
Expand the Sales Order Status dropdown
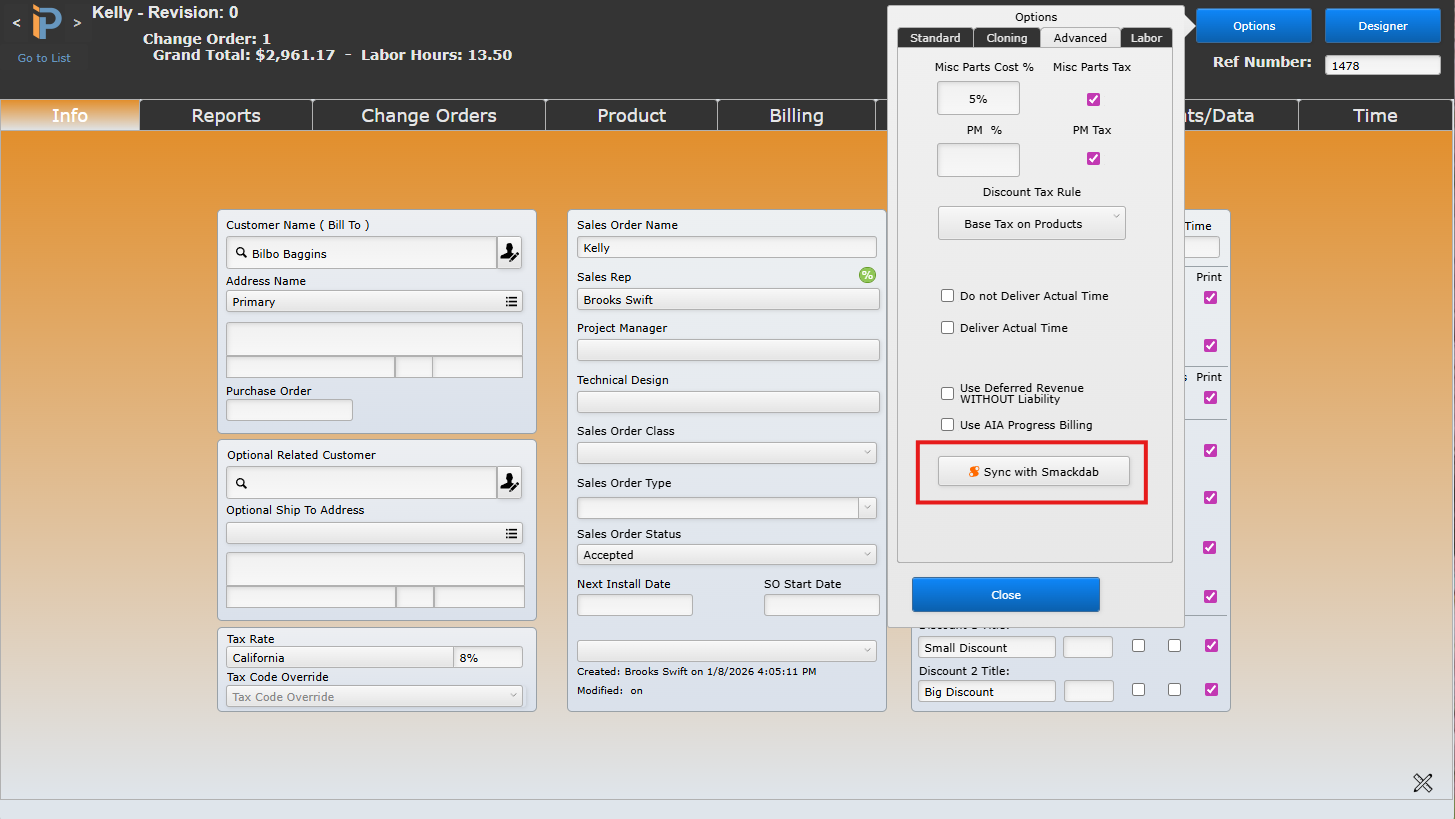(x=726, y=555)
